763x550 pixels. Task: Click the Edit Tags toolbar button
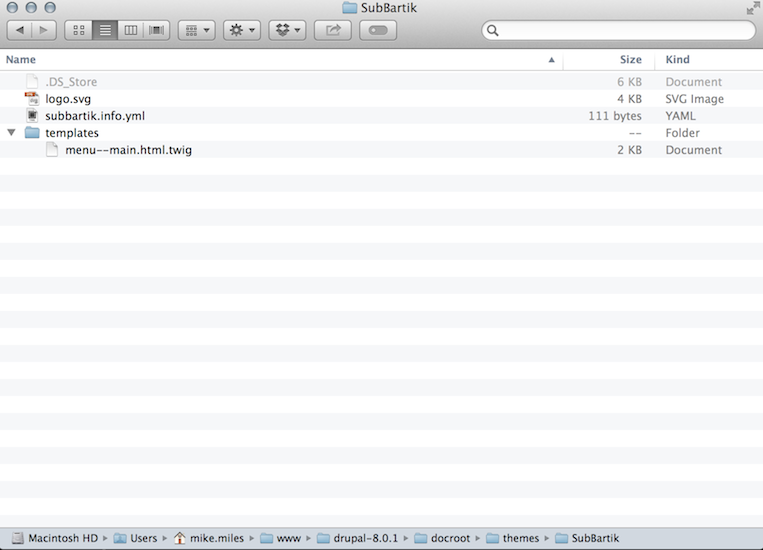coord(378,31)
